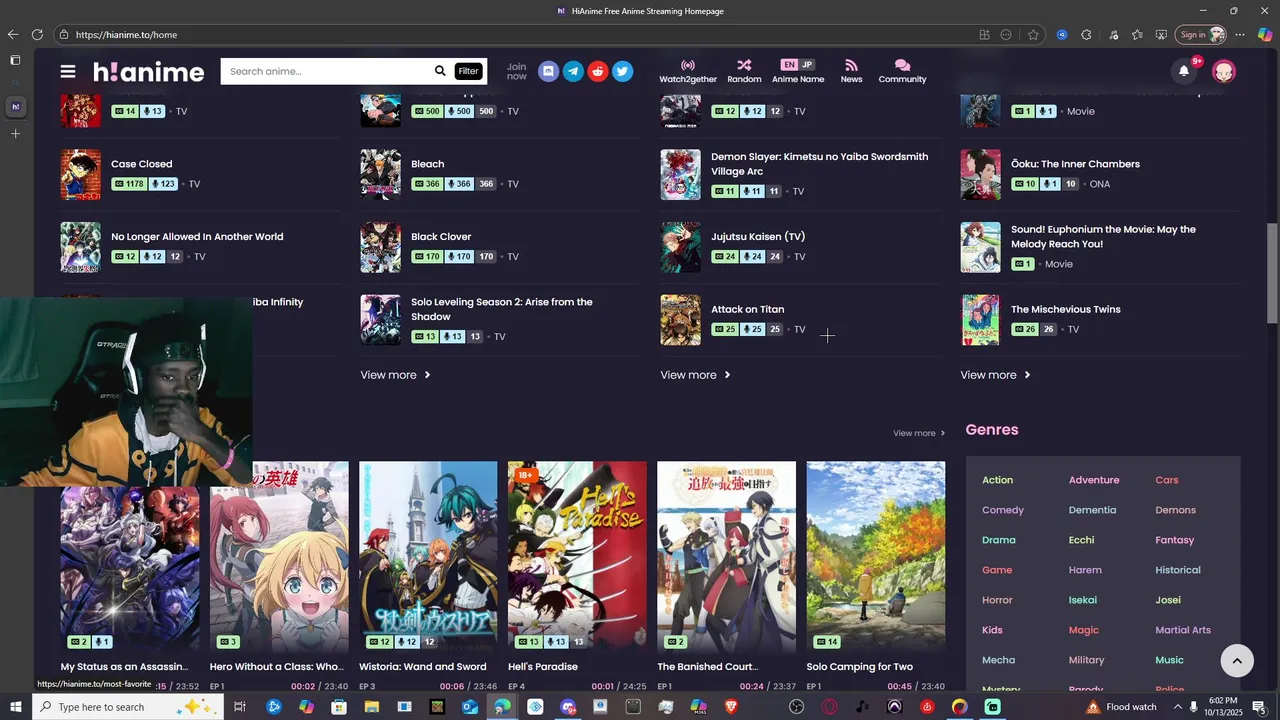Click View more under The Mischievous Twins column

tap(995, 375)
